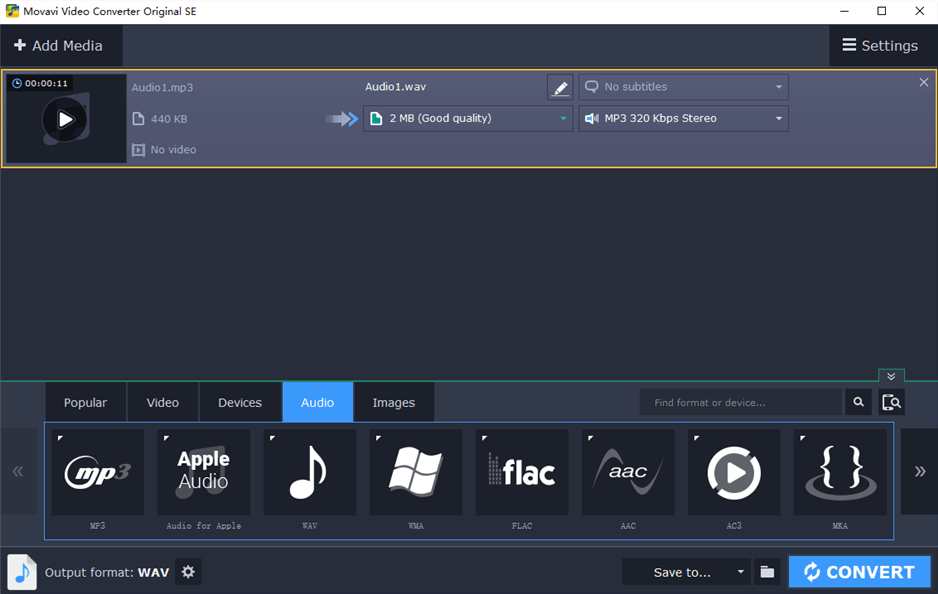Select the FLAC format tile
This screenshot has width=938, height=594.
(x=522, y=472)
